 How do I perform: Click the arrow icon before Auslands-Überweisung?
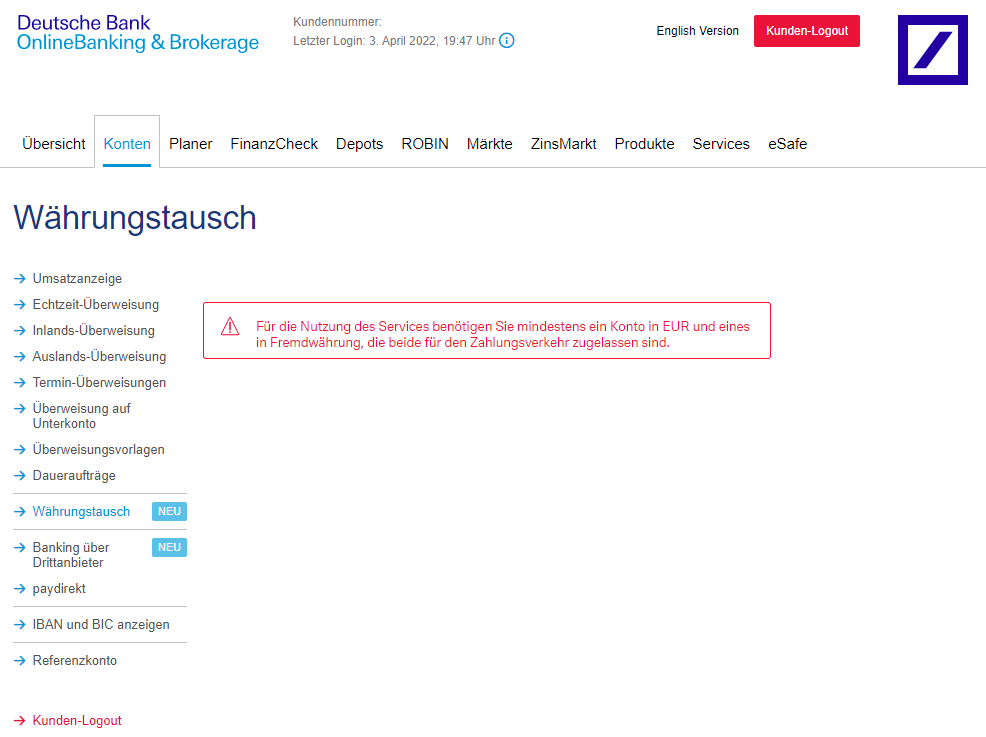click(20, 357)
